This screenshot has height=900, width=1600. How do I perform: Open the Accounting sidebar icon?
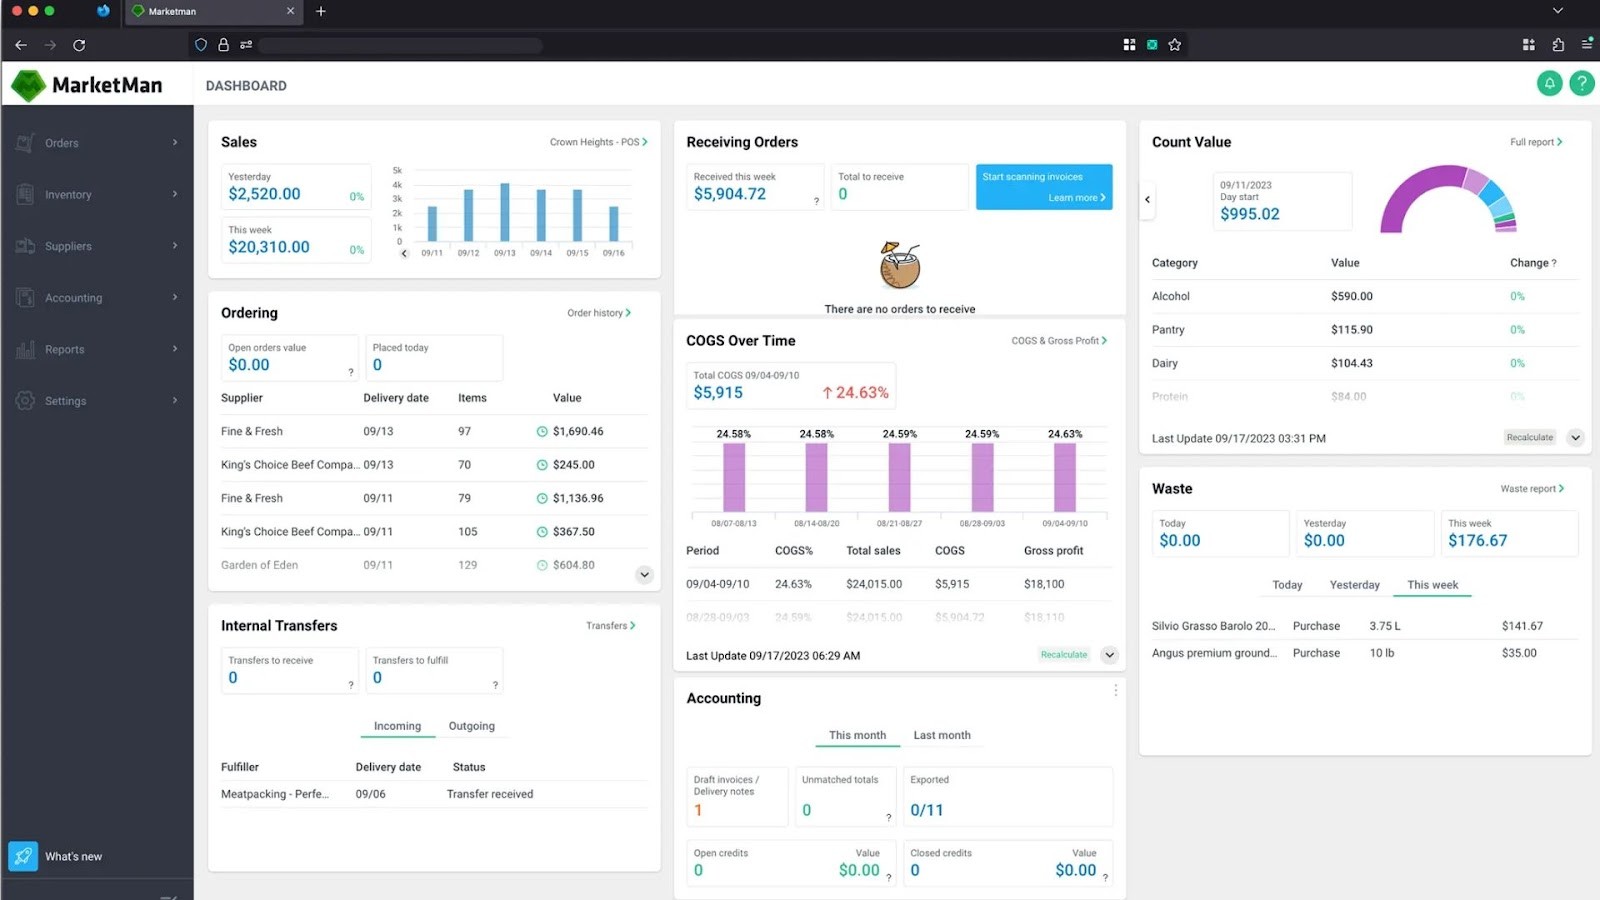[24, 297]
